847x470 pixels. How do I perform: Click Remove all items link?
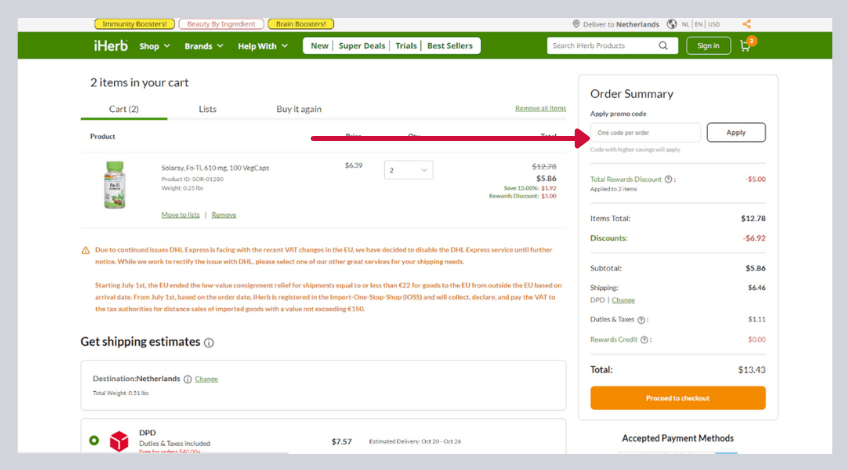540,108
